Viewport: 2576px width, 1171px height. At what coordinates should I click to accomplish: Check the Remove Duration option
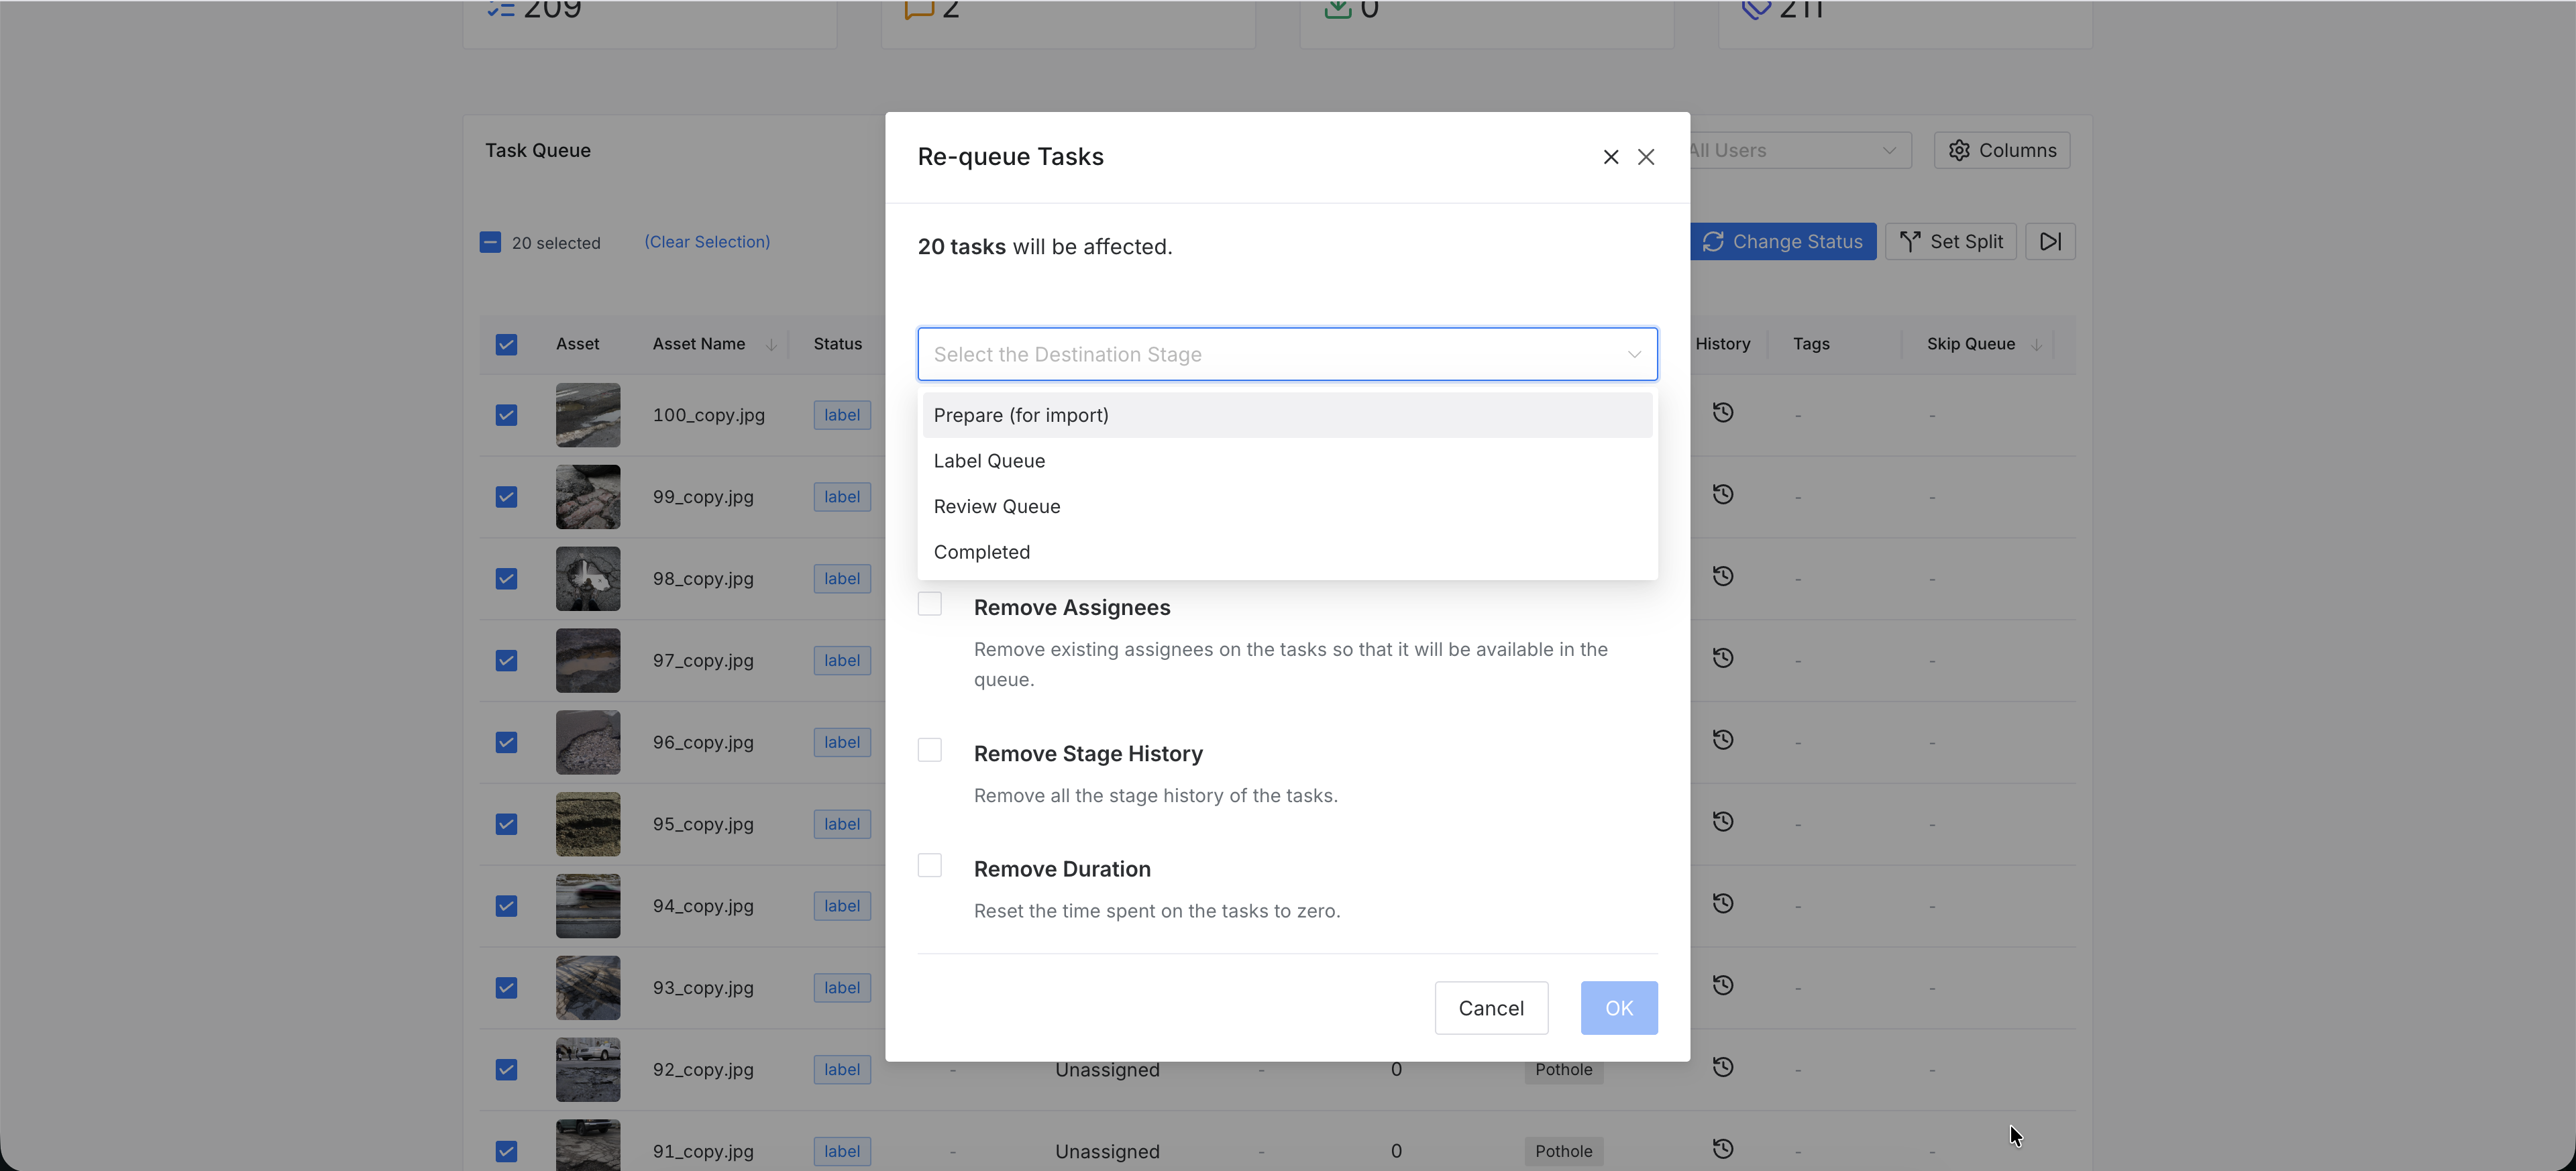(930, 865)
